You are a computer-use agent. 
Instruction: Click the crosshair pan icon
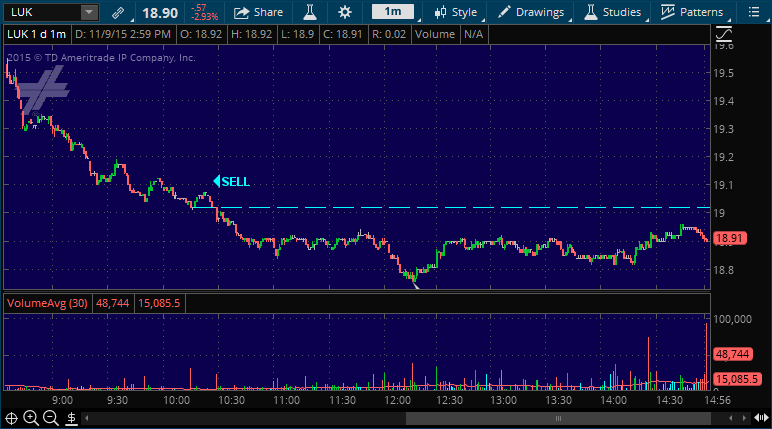[11, 419]
